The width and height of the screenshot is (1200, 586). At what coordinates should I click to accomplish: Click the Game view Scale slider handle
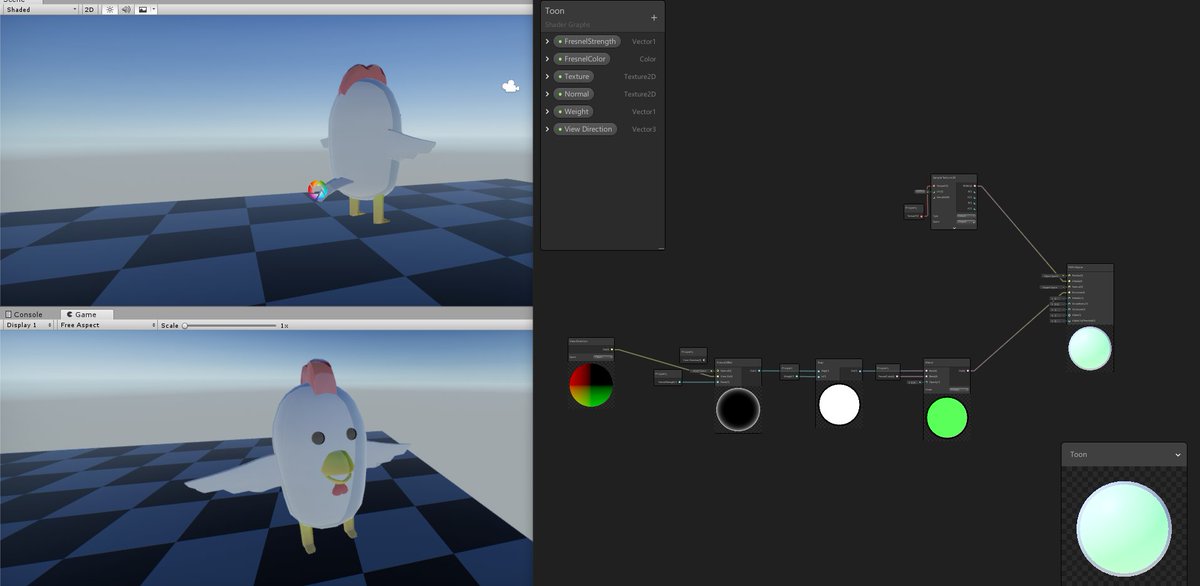point(185,325)
